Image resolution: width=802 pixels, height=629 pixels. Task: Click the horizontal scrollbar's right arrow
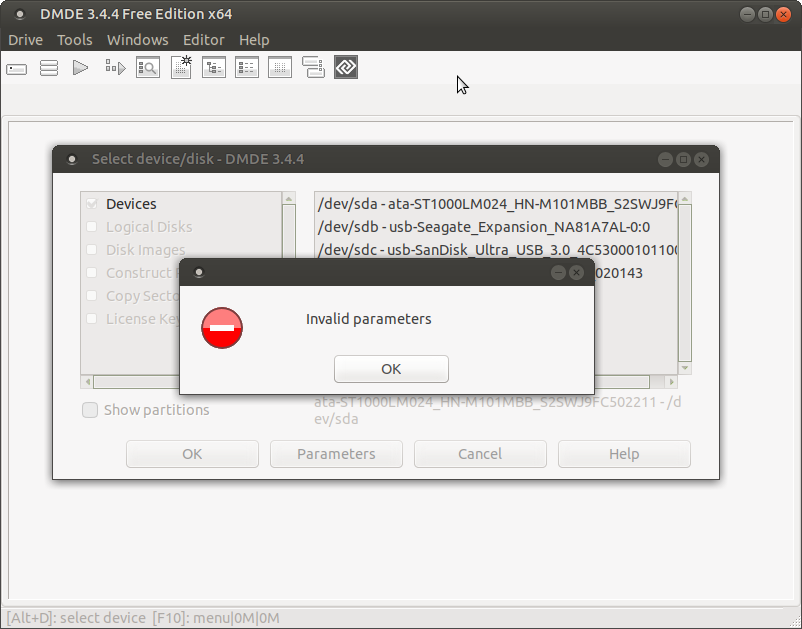click(672, 381)
